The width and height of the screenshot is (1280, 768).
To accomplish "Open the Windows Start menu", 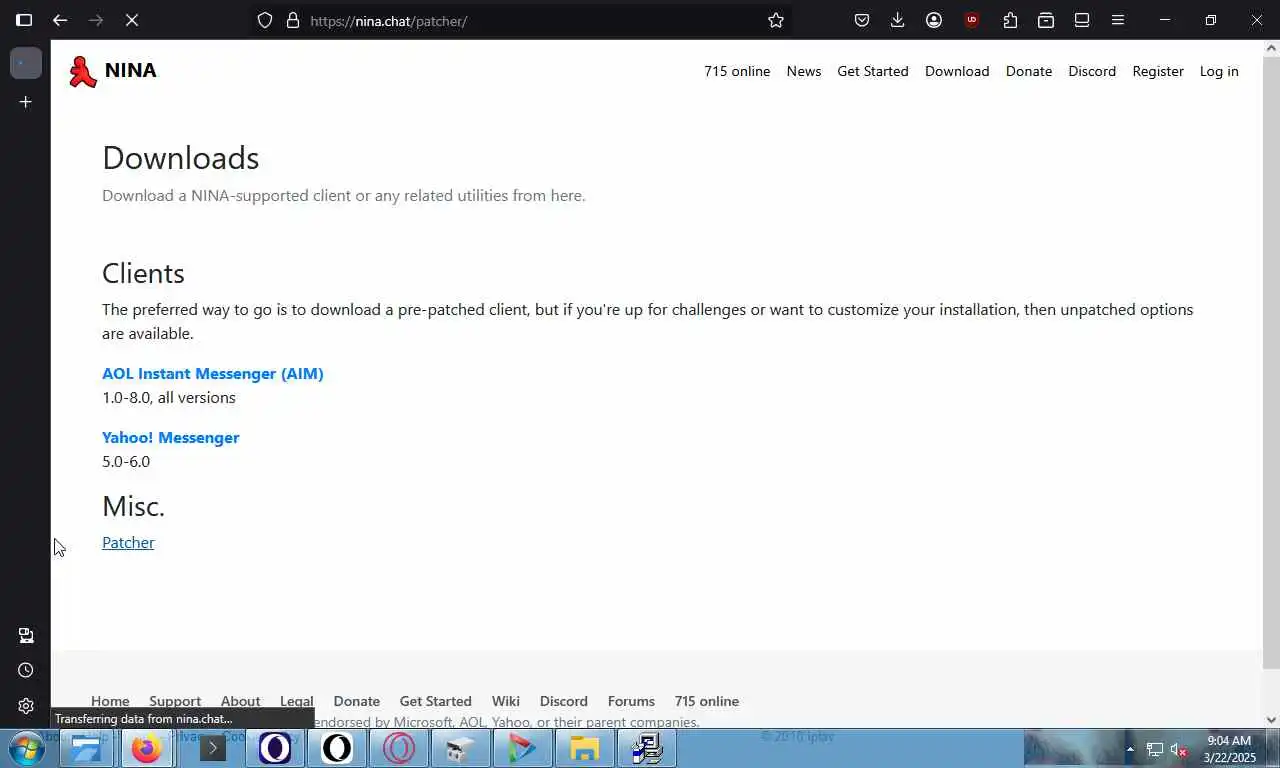I will click(x=26, y=748).
